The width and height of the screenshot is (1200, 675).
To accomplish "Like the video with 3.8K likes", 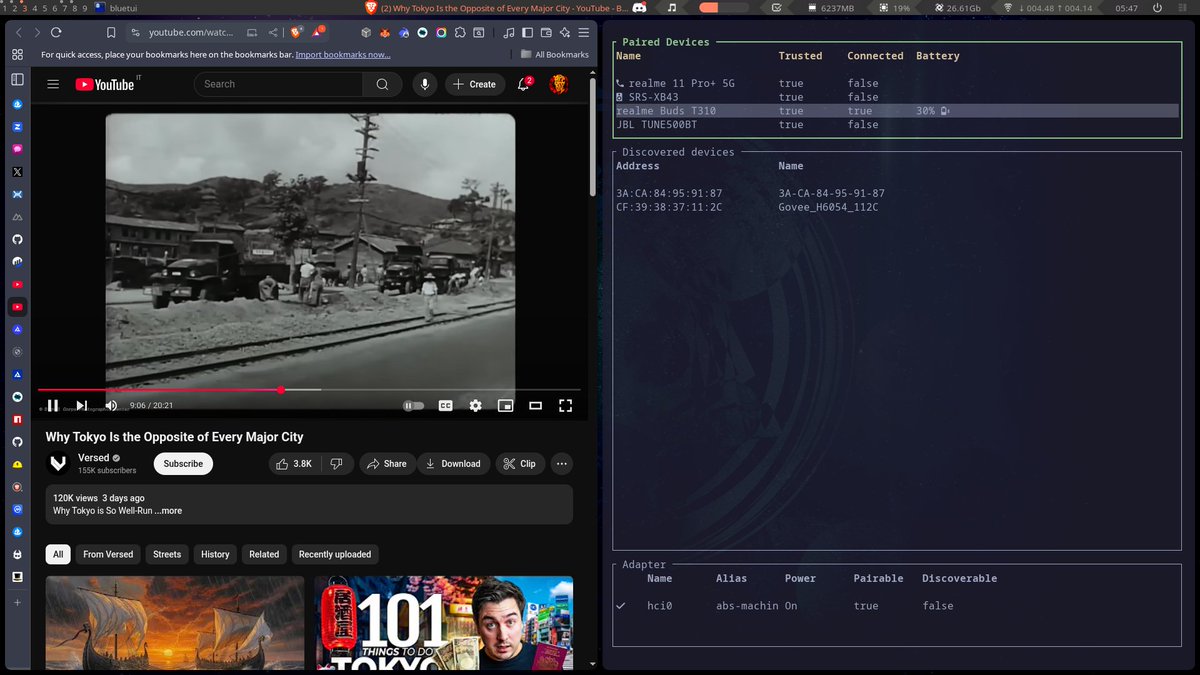I will pos(294,464).
